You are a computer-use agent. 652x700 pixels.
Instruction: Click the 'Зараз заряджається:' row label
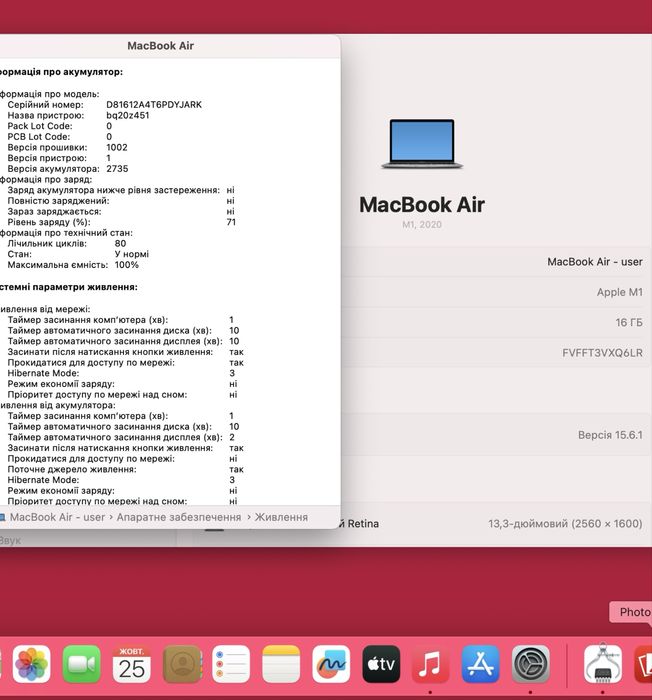54,211
